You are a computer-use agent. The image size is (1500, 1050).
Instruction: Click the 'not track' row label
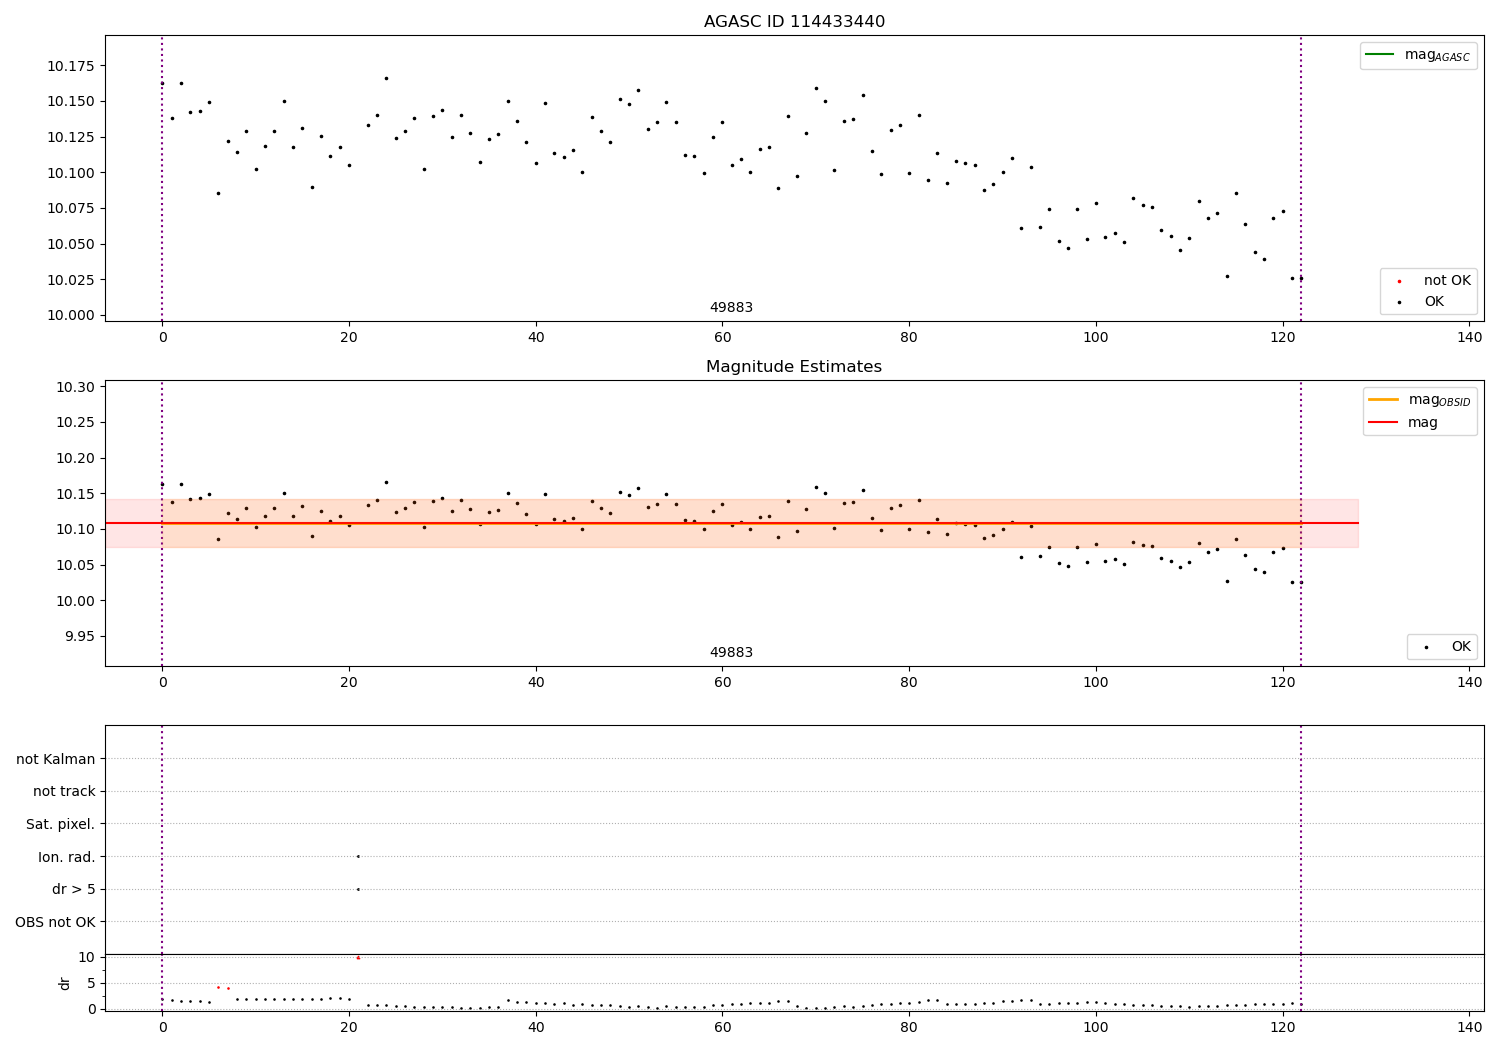[64, 791]
